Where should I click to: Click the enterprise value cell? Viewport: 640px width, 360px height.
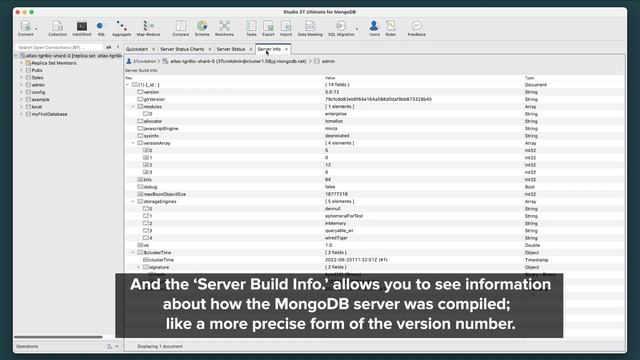click(x=336, y=114)
